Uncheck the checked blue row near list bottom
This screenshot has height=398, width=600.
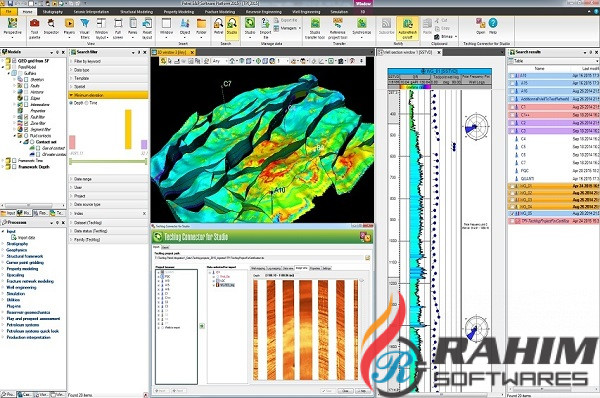pyautogui.click(x=512, y=214)
